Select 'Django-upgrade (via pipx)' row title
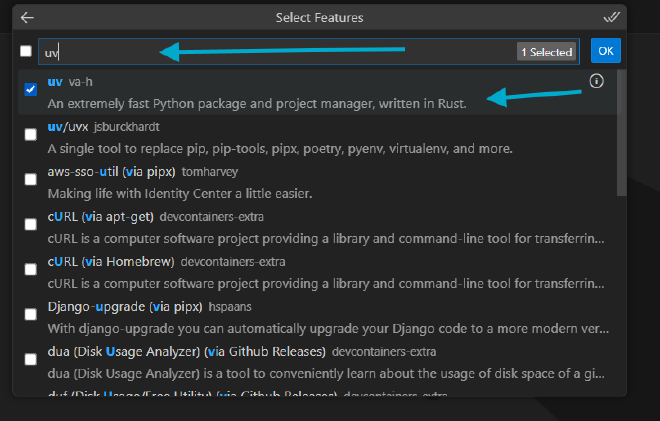660x421 pixels. pos(125,307)
